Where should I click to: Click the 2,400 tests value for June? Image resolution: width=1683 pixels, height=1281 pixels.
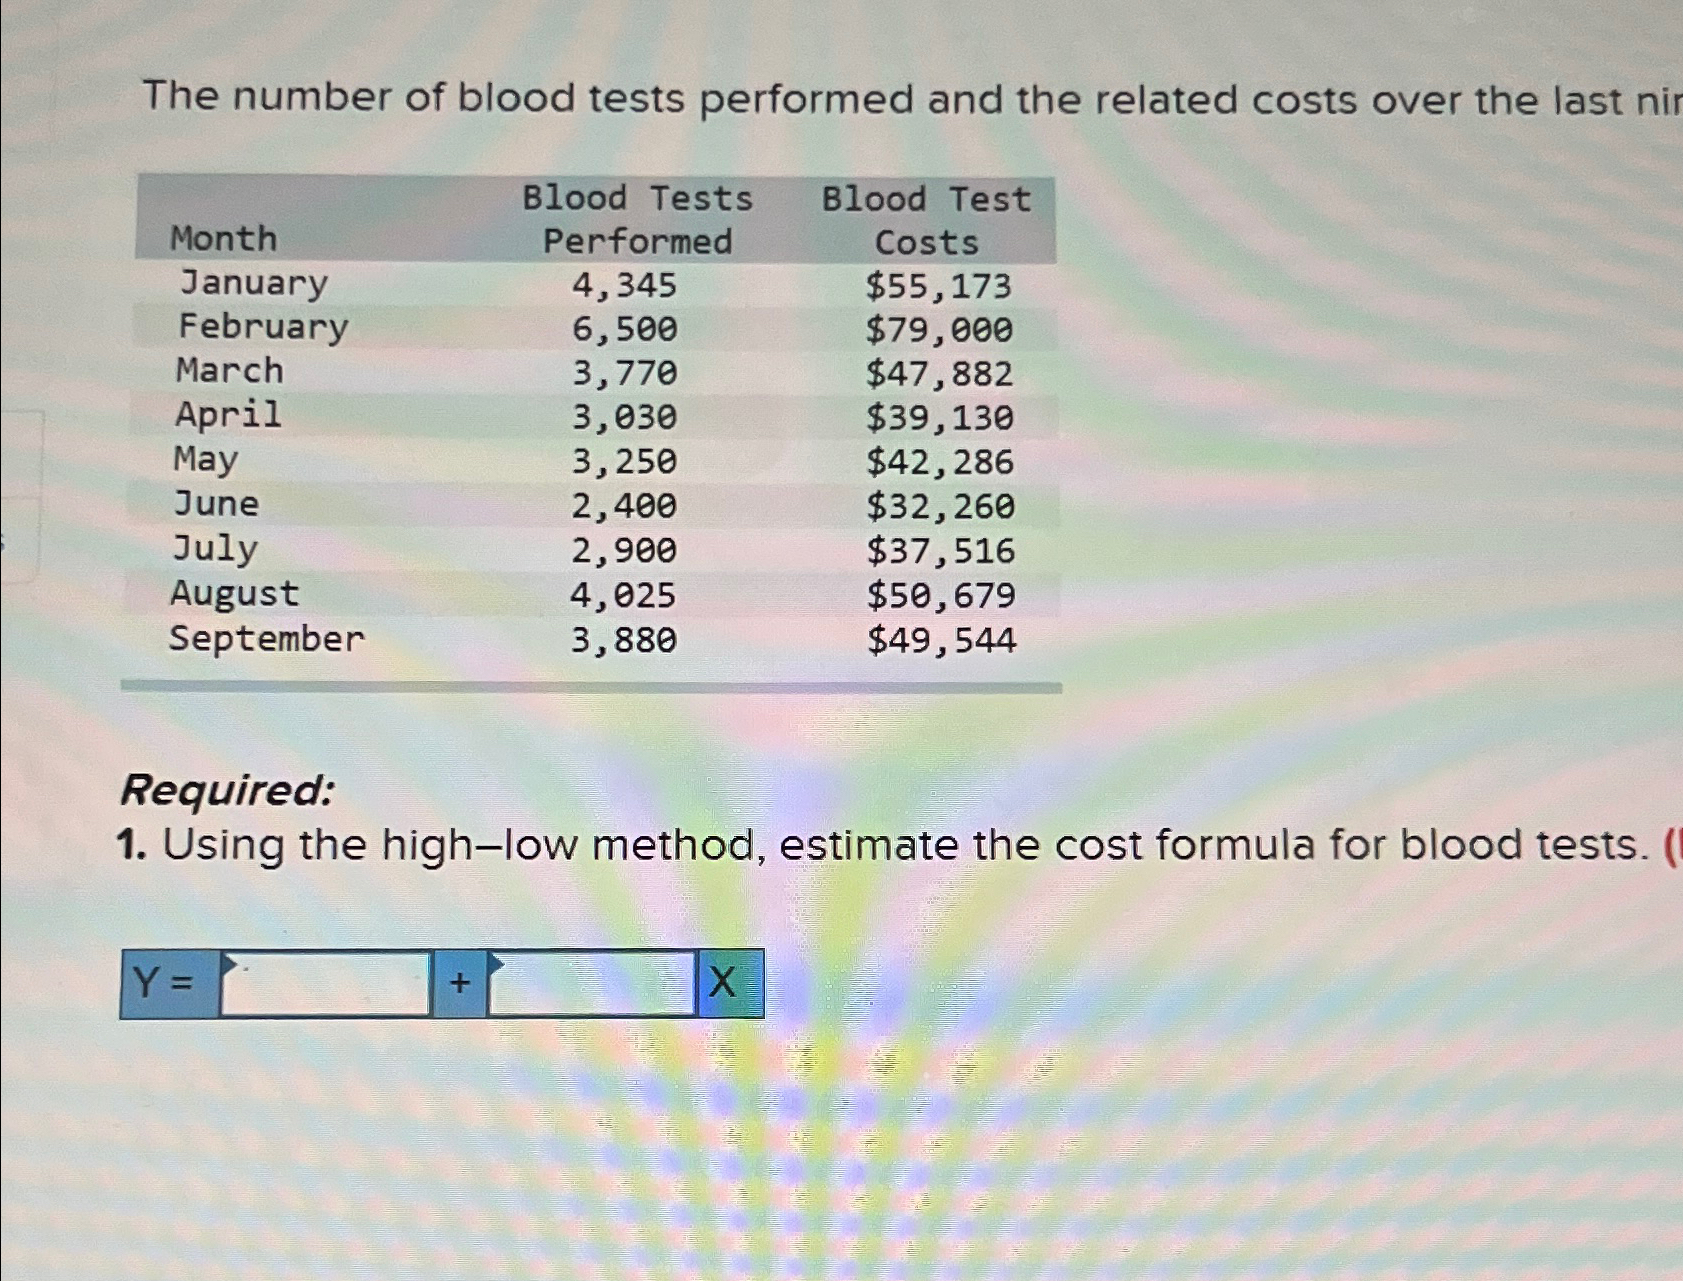[x=622, y=505]
